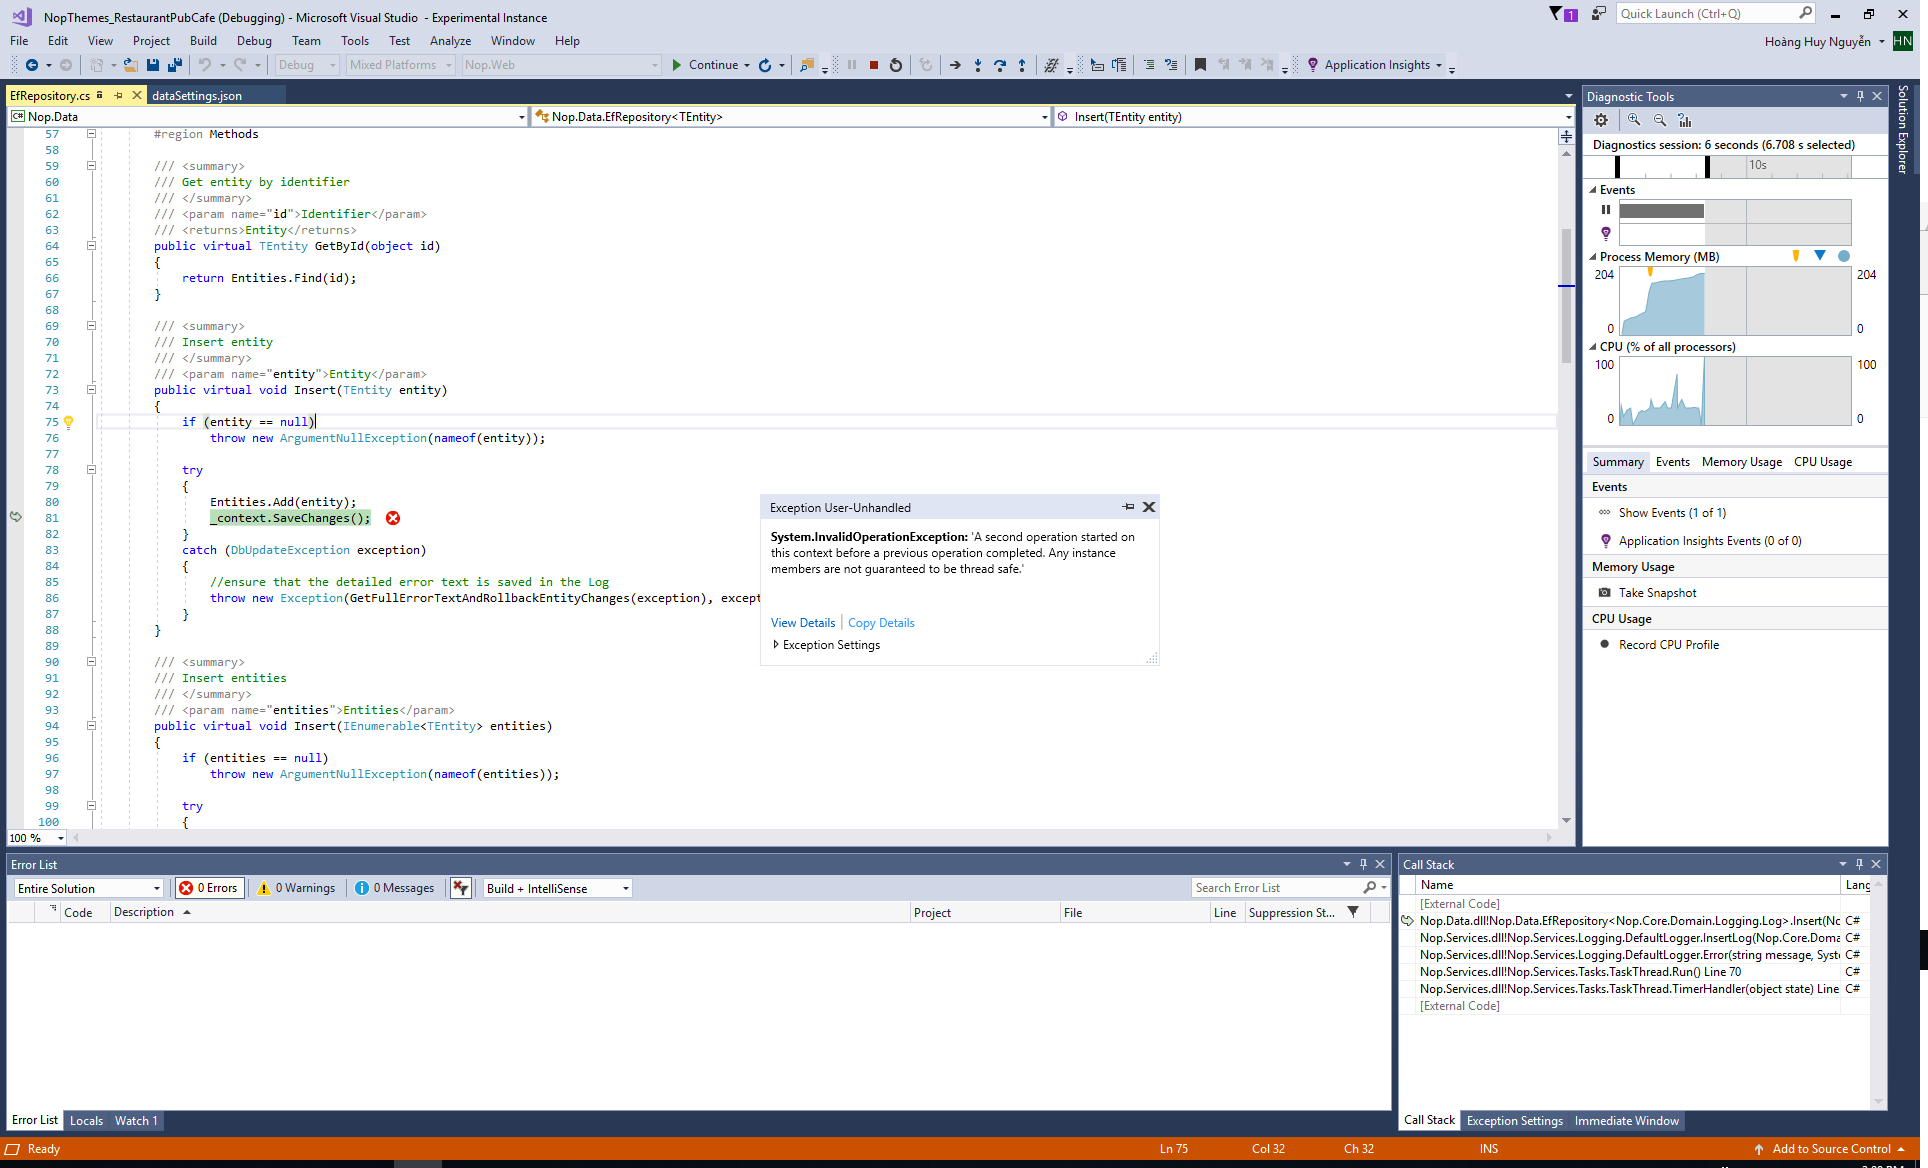This screenshot has width=1928, height=1168.
Task: Open the Debug menu
Action: click(x=254, y=41)
